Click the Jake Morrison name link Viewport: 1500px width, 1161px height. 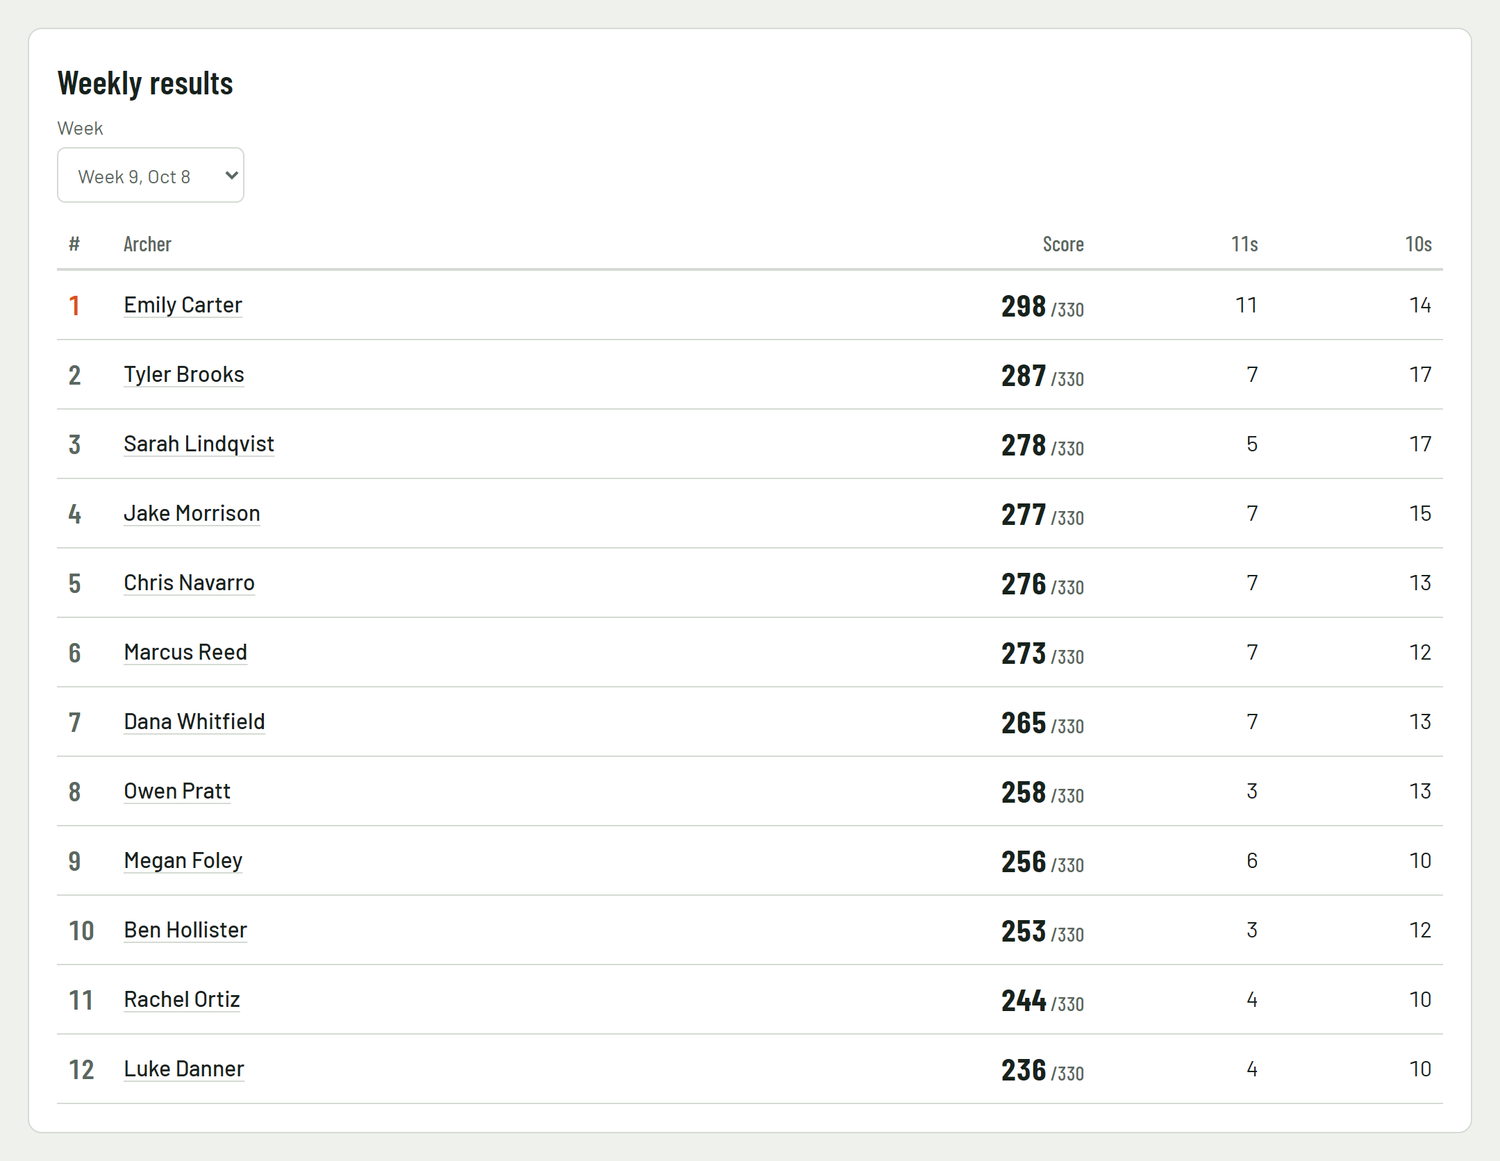click(x=192, y=513)
